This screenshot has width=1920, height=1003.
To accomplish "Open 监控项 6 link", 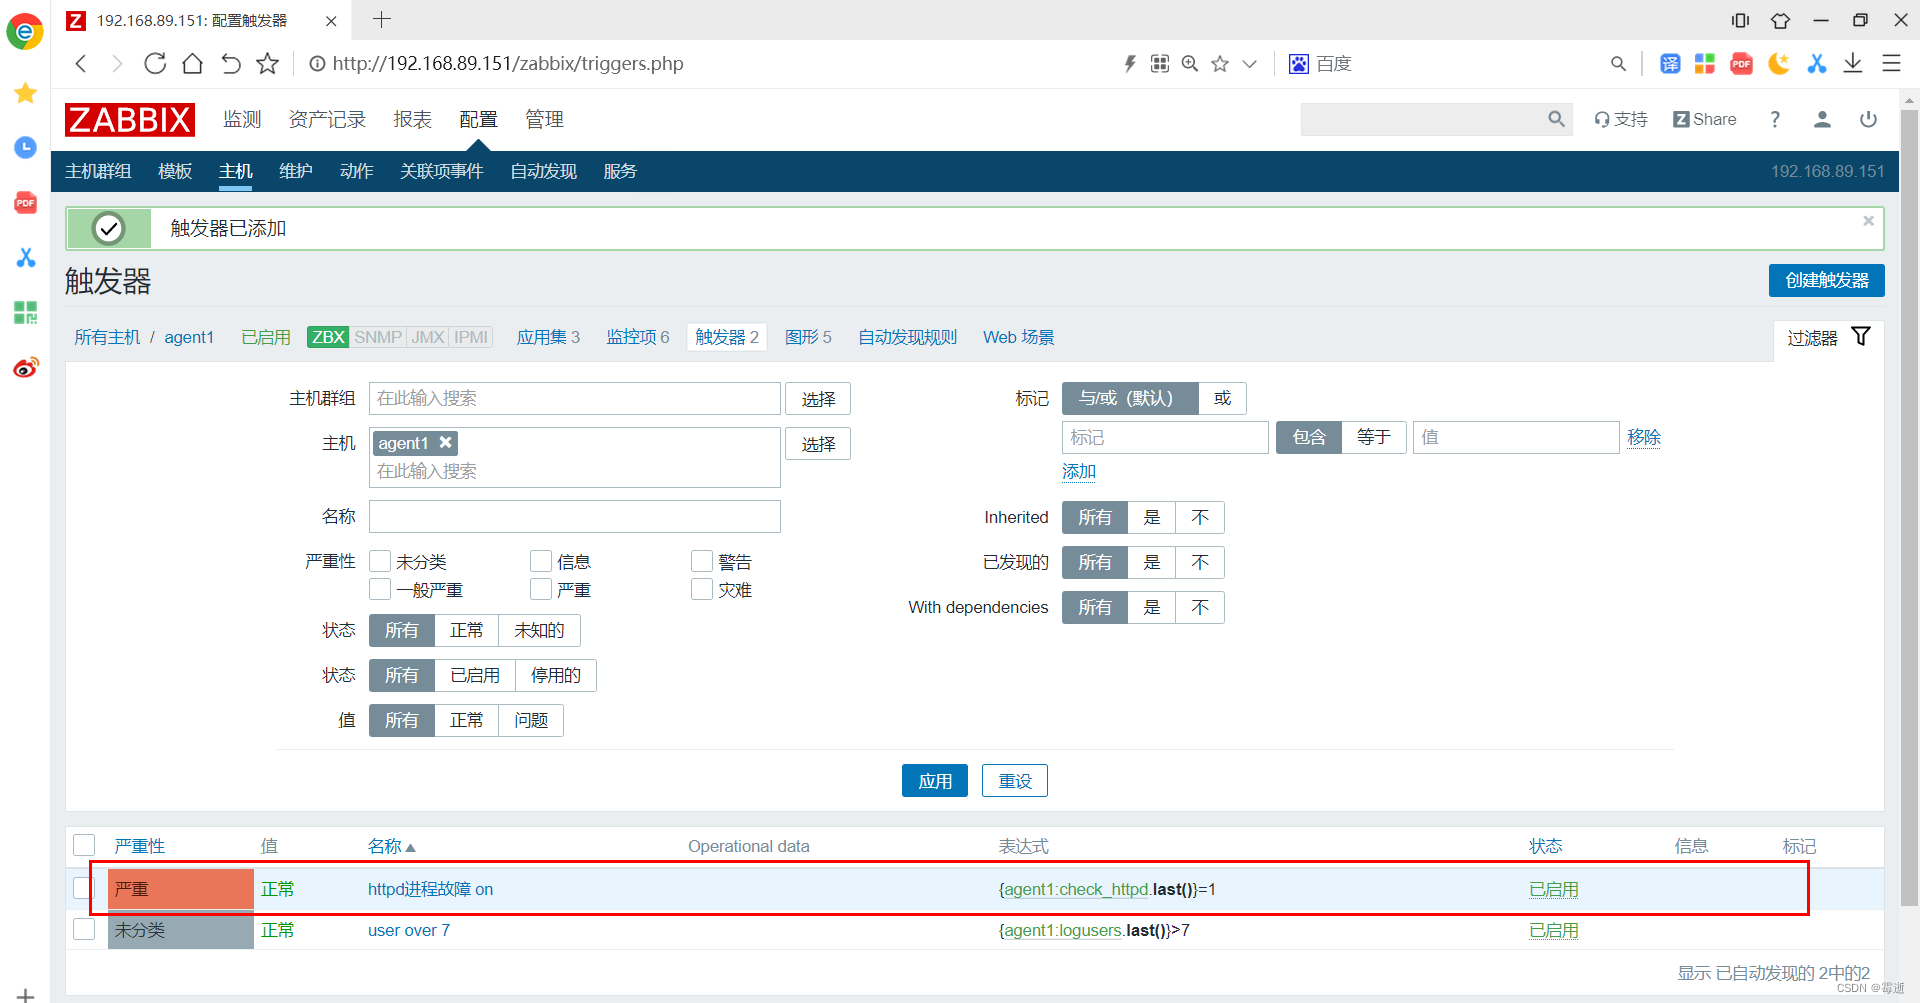I will click(638, 337).
